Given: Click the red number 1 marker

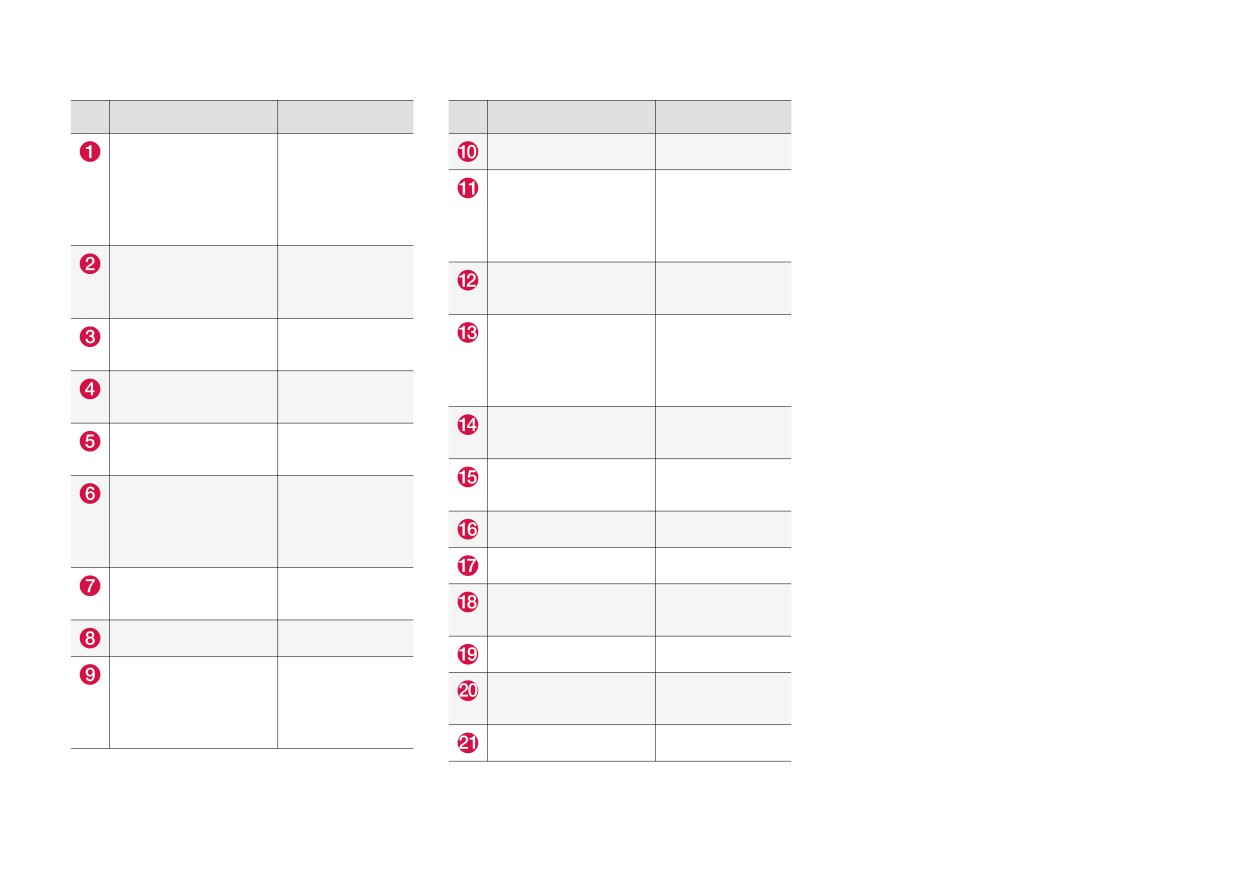Looking at the screenshot, I should pyautogui.click(x=90, y=152).
